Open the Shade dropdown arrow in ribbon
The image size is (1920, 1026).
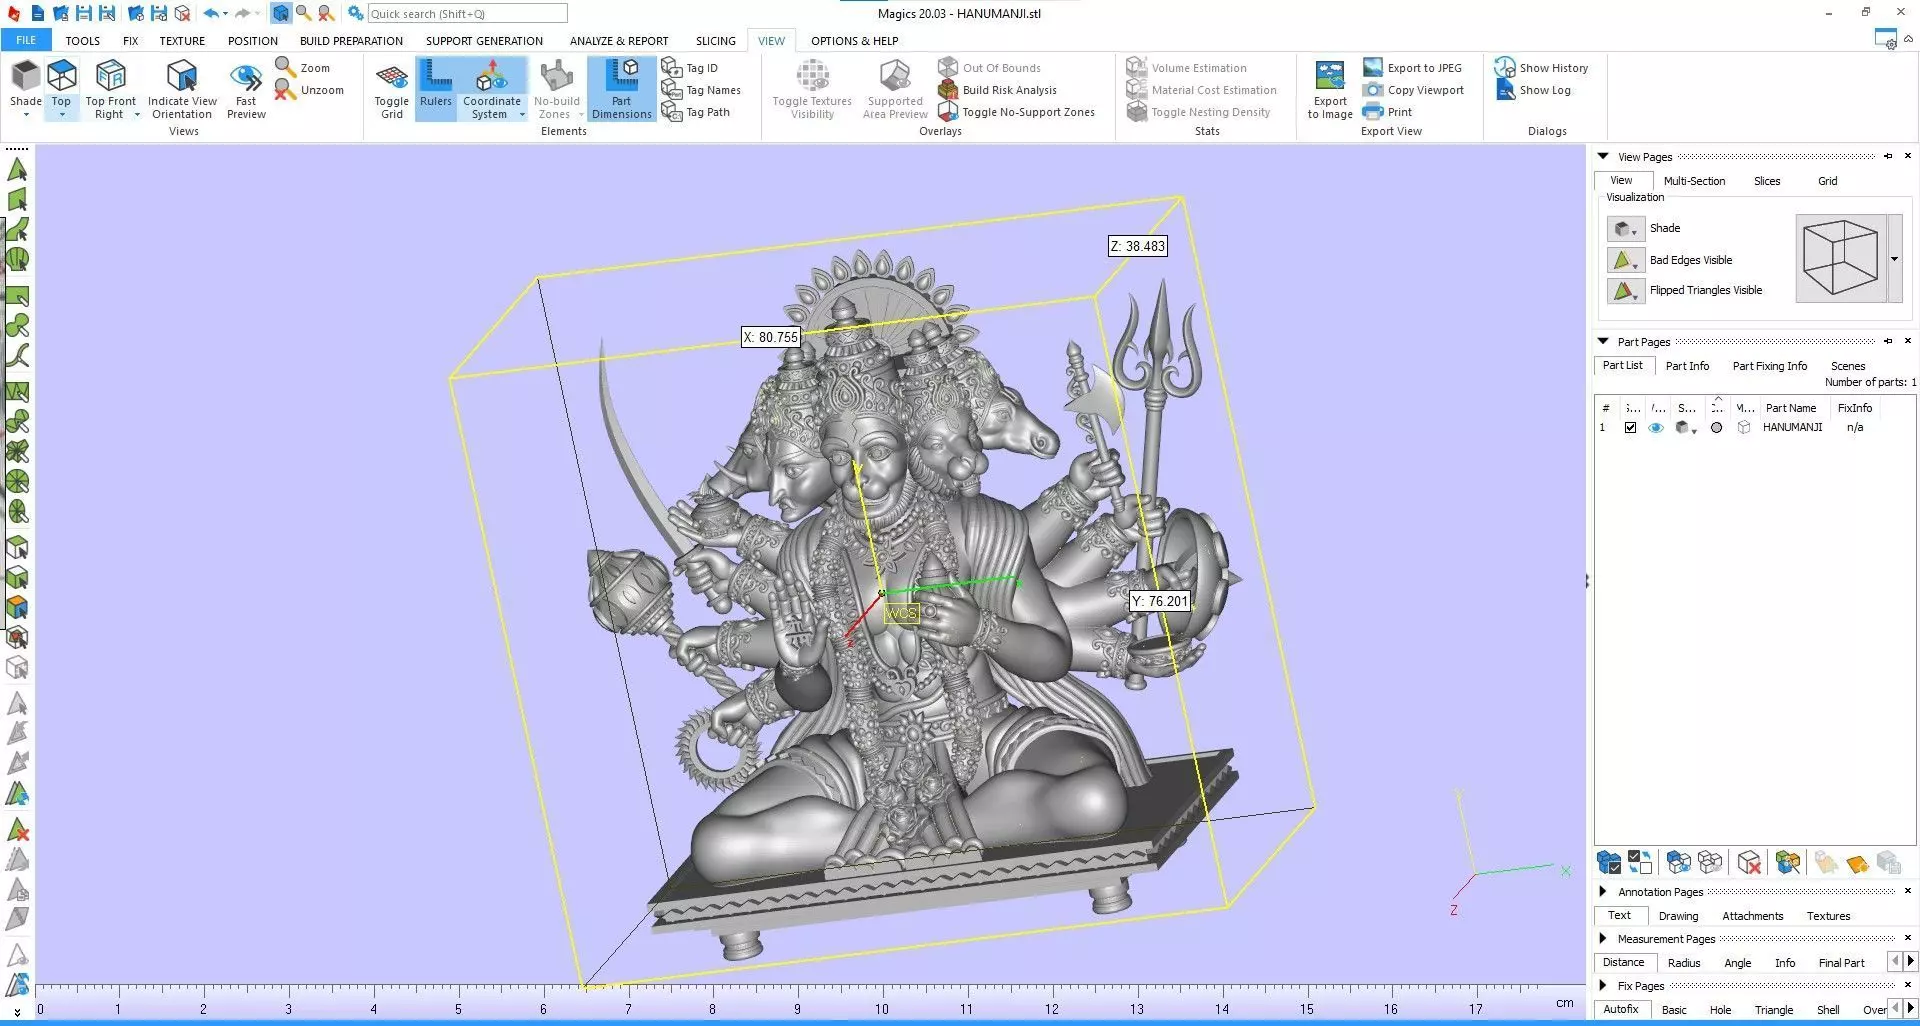pyautogui.click(x=25, y=115)
